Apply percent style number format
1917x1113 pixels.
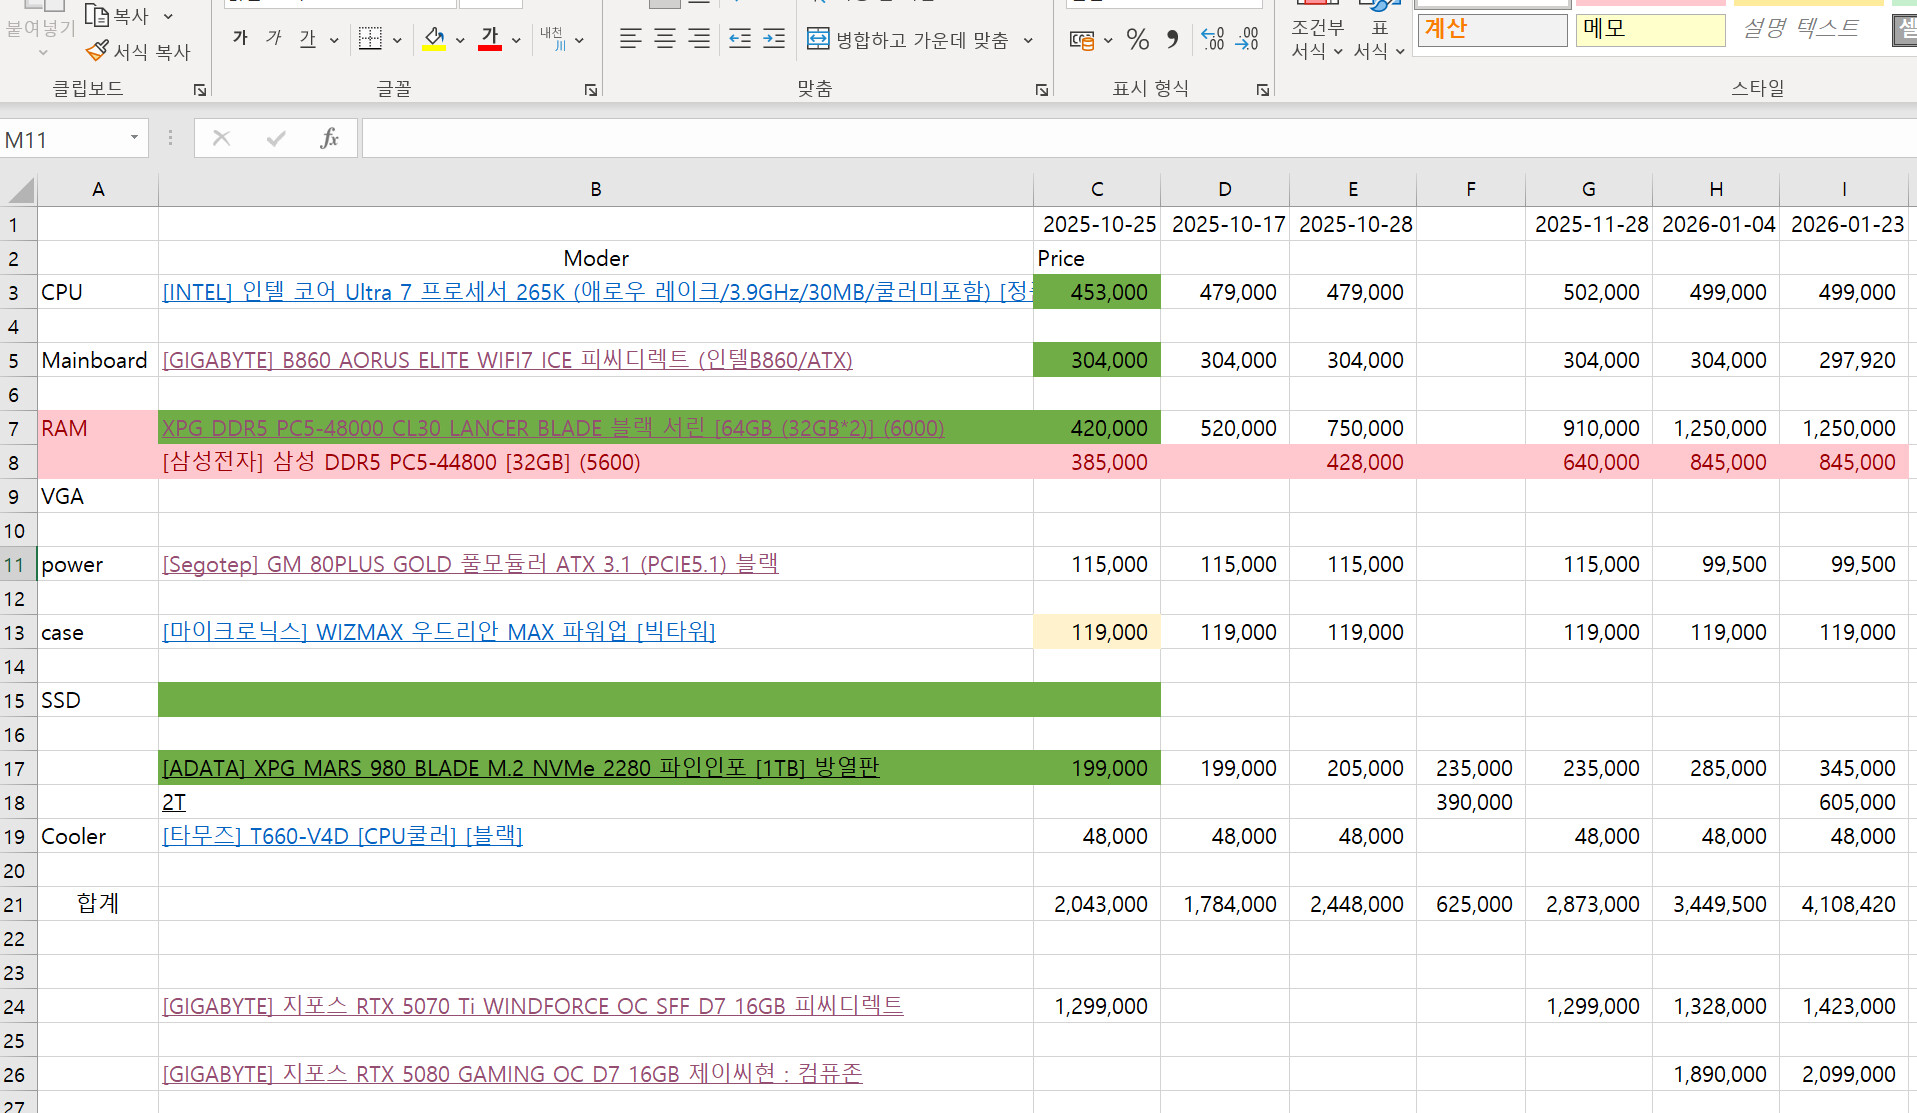click(1137, 40)
